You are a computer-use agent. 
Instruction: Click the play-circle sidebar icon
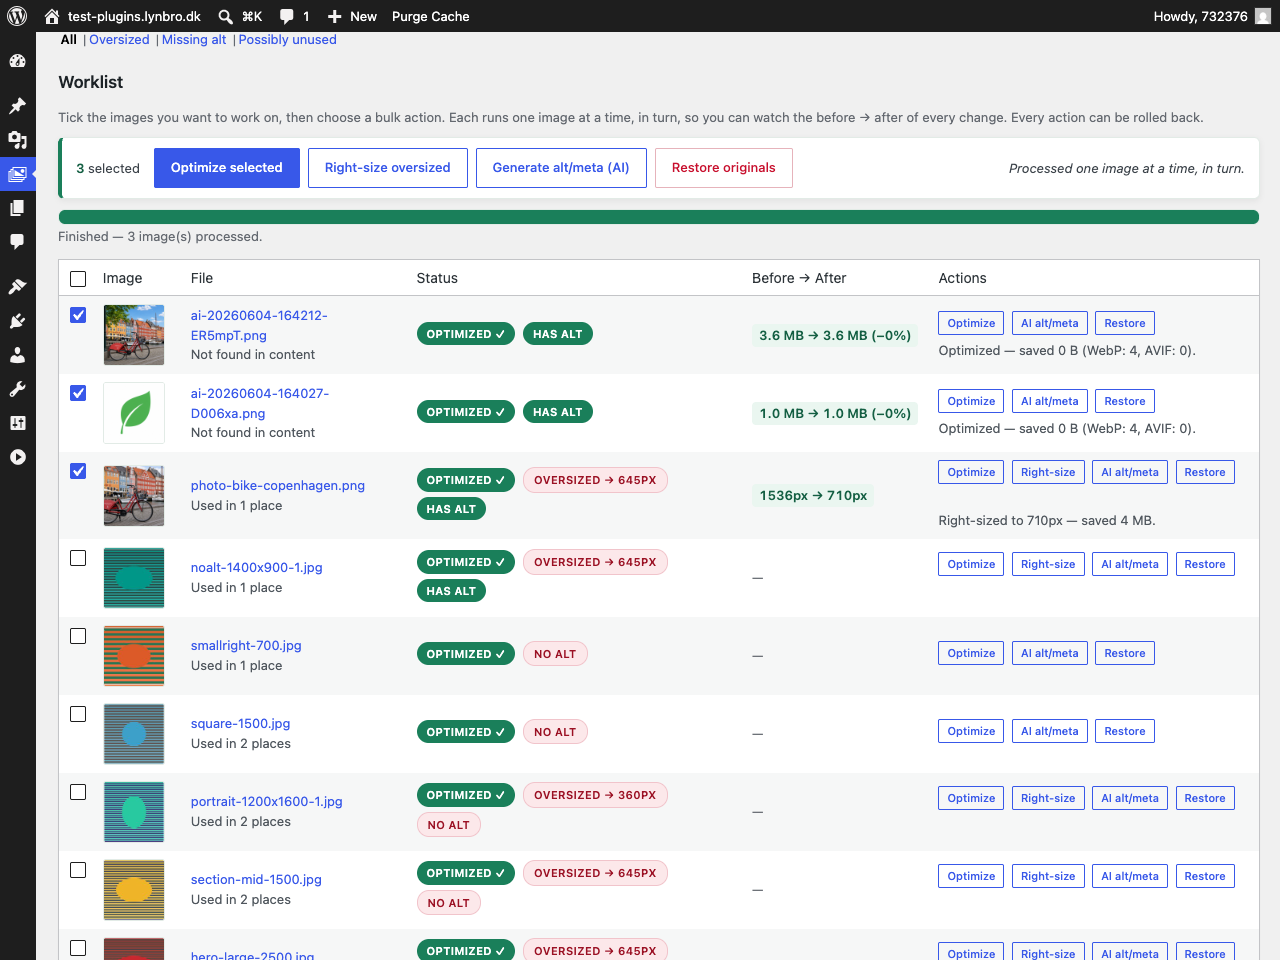17,457
